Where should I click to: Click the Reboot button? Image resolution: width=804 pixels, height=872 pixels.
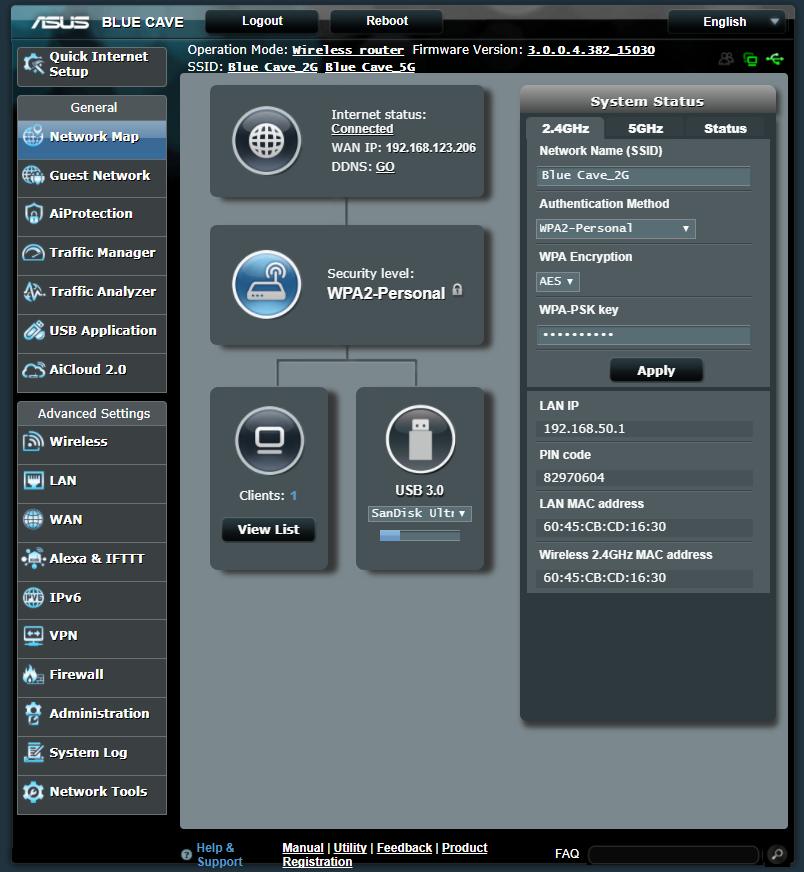(x=386, y=21)
